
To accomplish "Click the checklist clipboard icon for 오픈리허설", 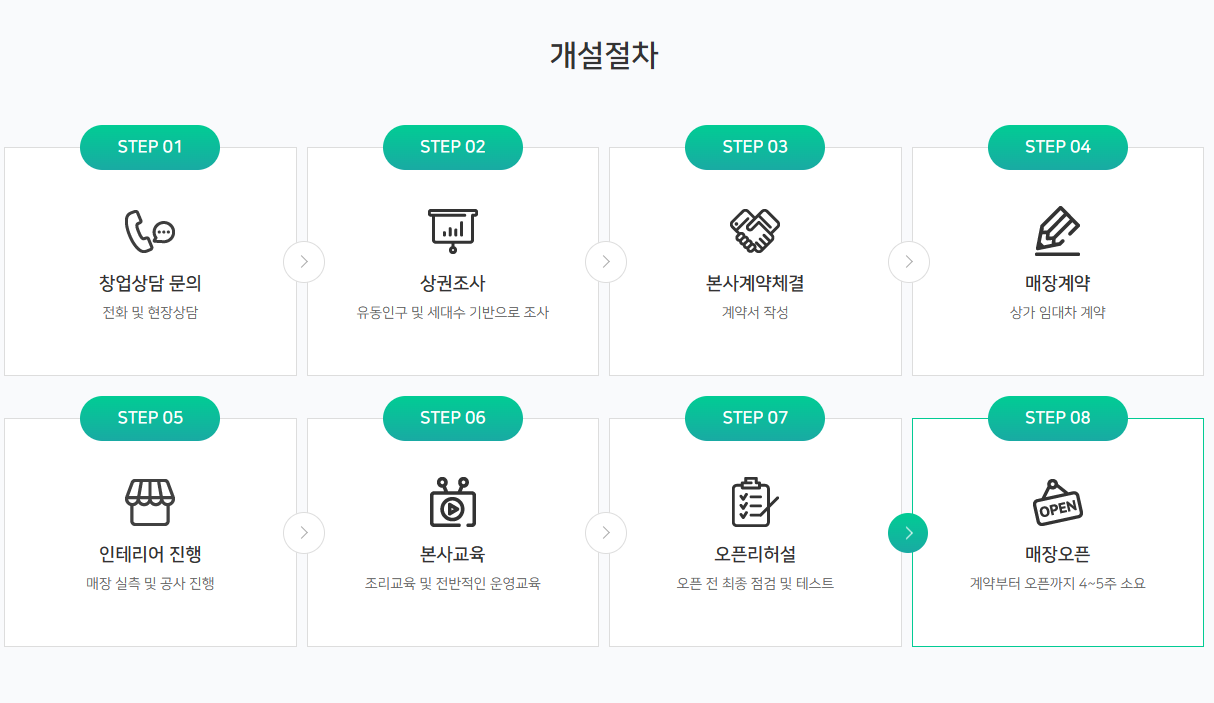I will (x=755, y=501).
